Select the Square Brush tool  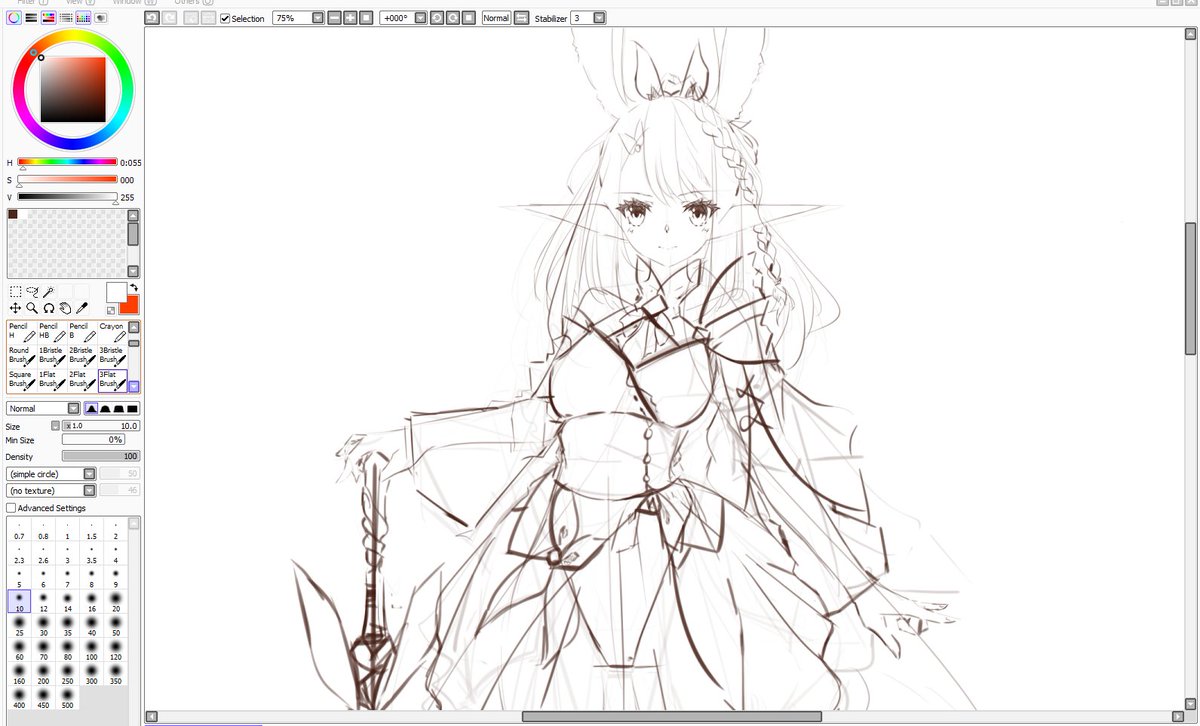click(22, 380)
